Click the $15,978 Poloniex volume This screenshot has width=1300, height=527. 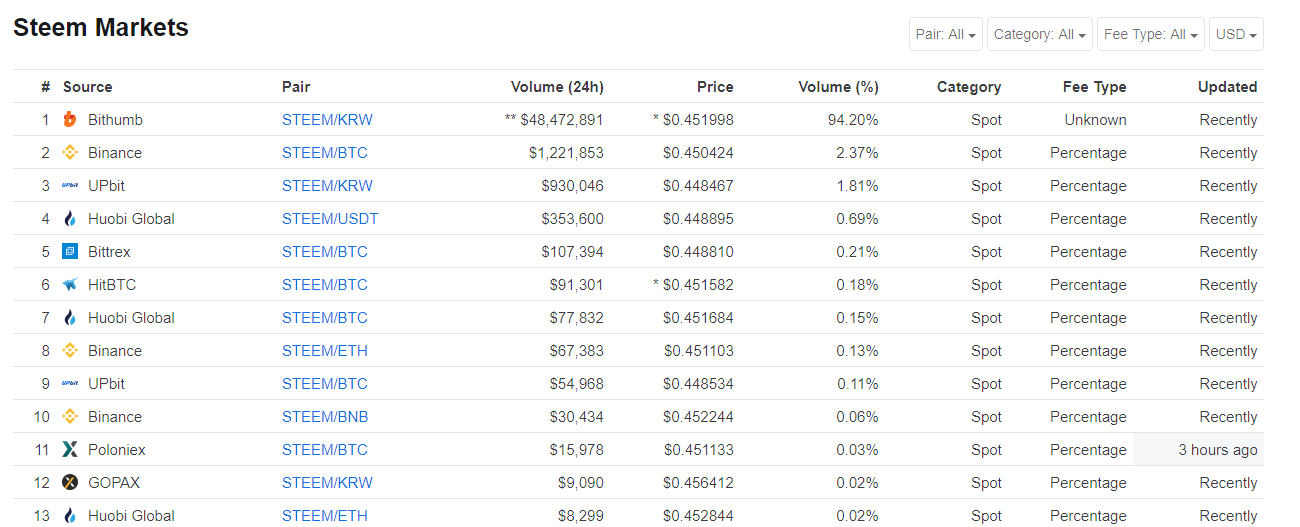pyautogui.click(x=576, y=450)
